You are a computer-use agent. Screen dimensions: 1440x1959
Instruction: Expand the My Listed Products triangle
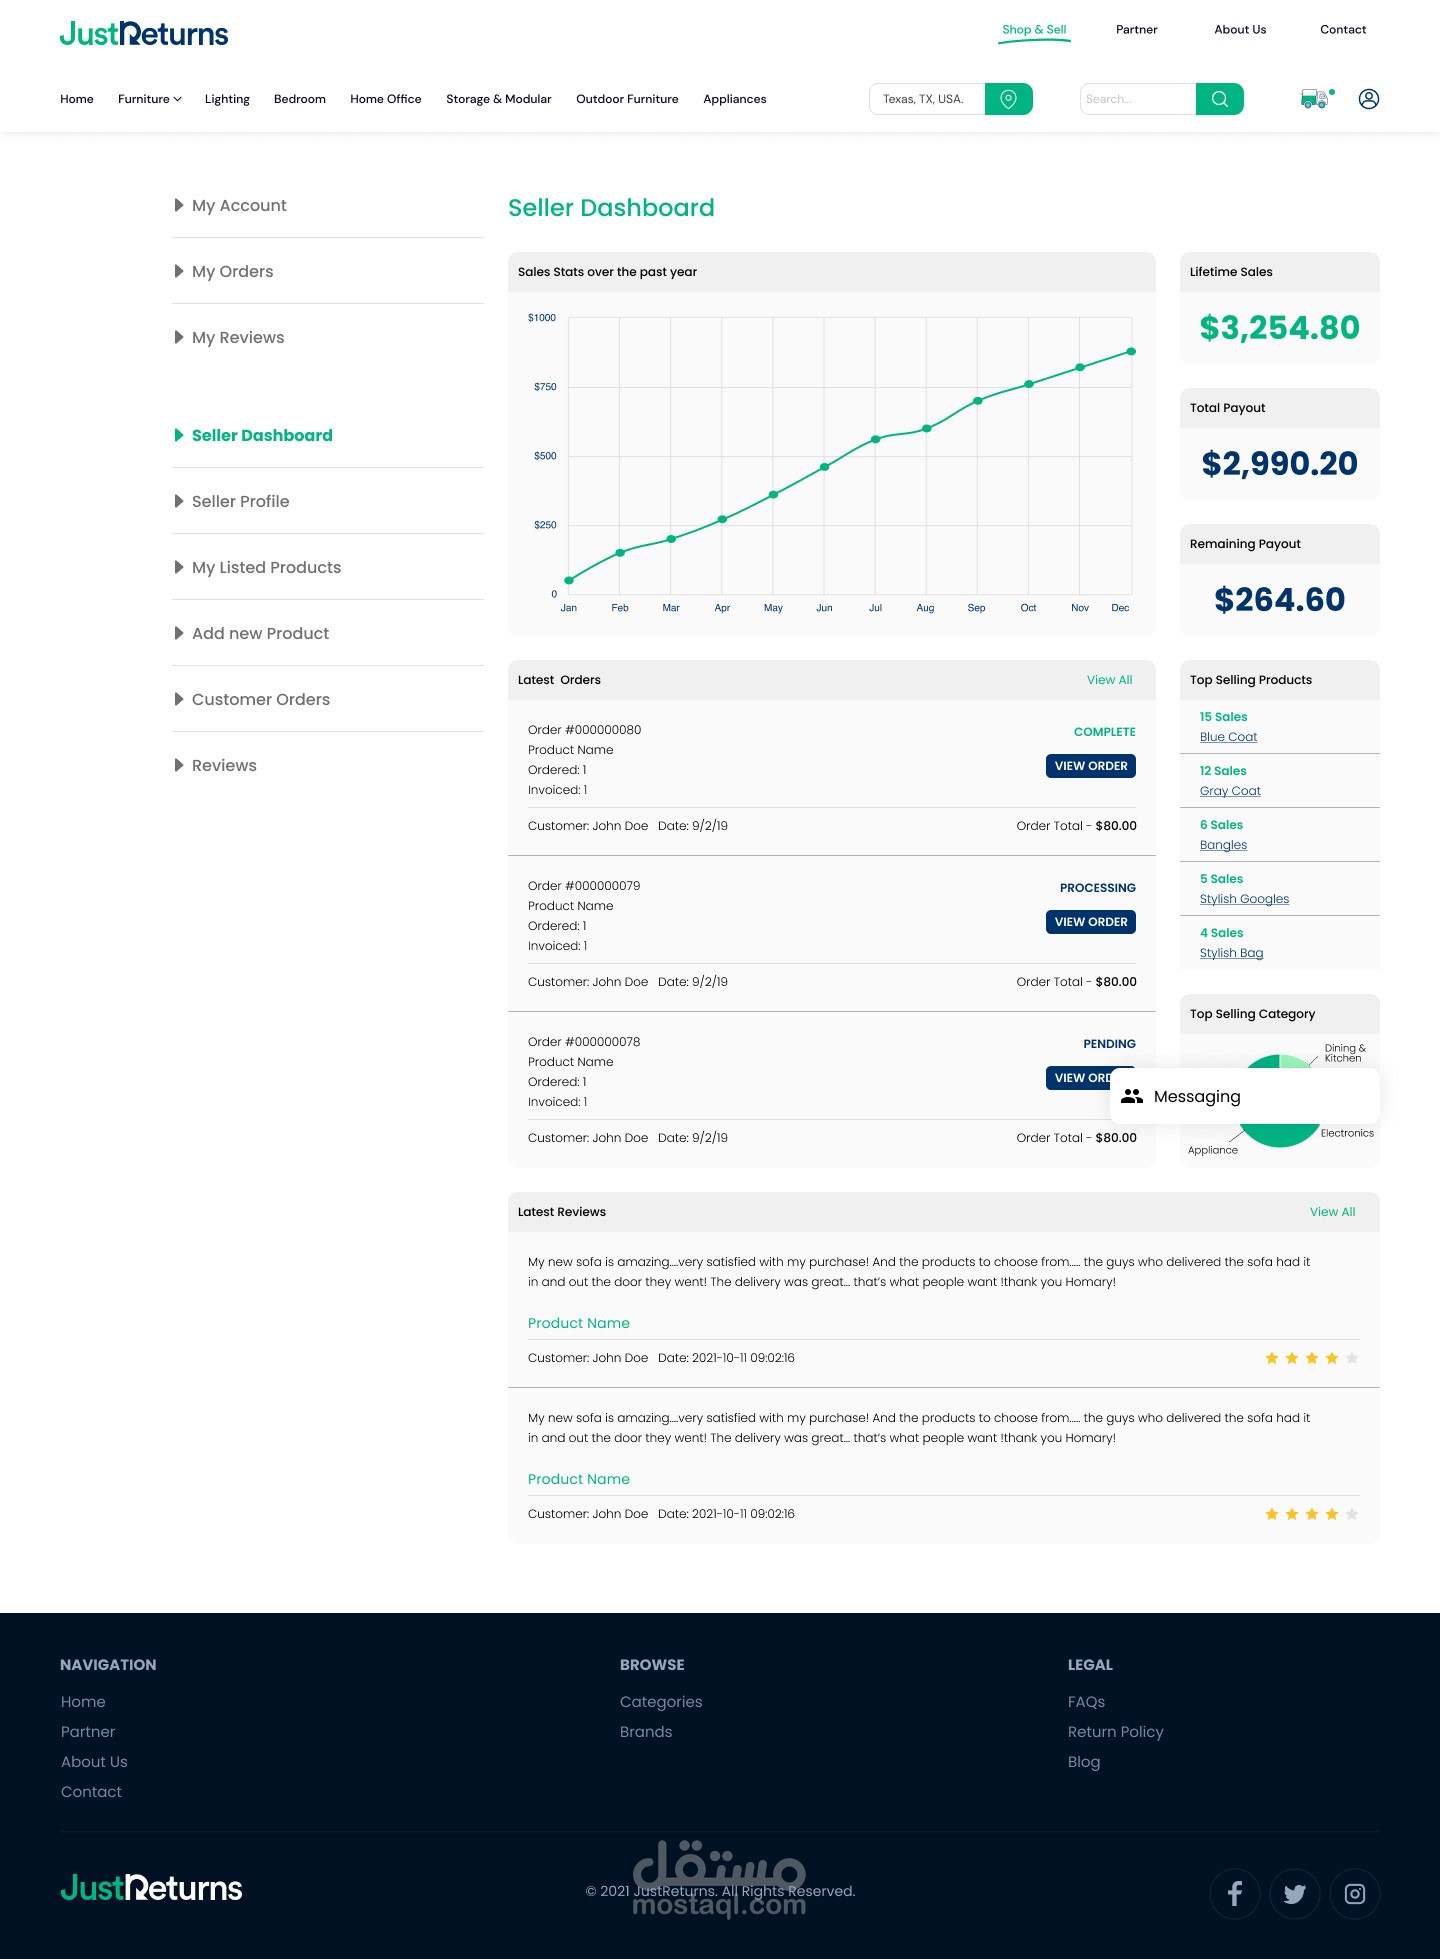(179, 567)
